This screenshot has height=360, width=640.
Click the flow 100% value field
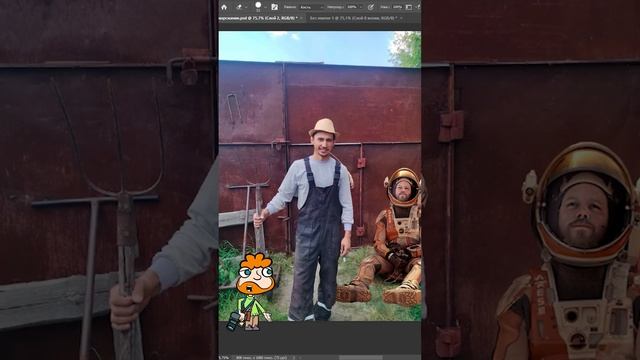pos(398,7)
